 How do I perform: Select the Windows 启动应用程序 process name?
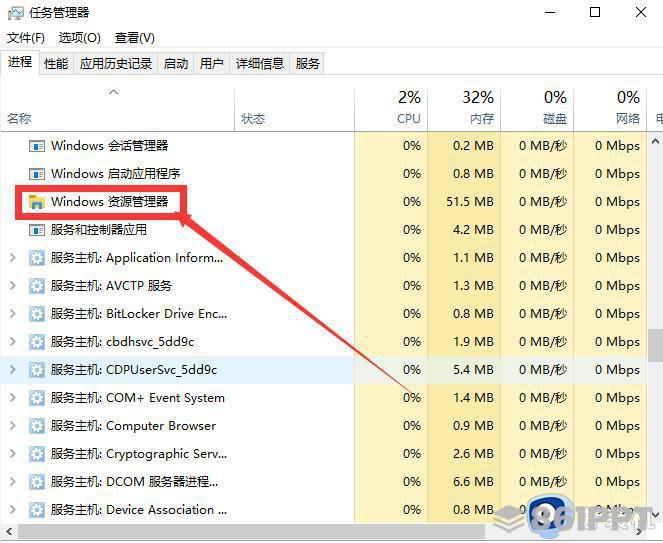coord(116,174)
